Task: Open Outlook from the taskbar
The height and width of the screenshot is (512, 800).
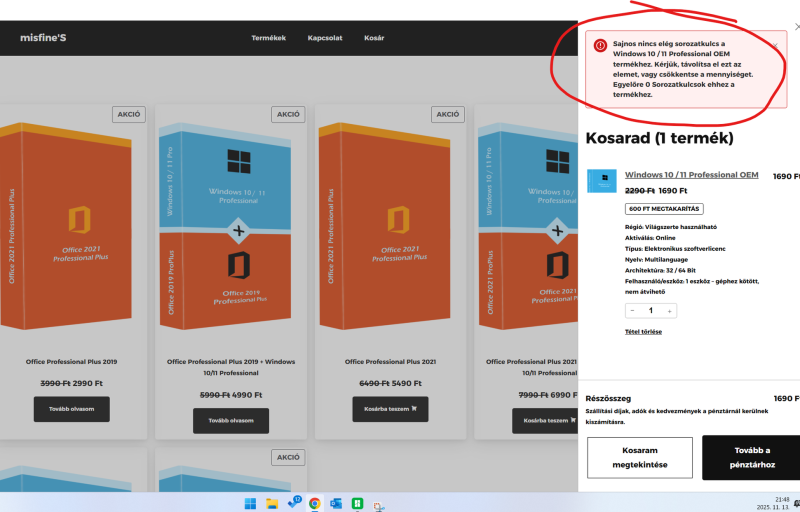Action: pyautogui.click(x=336, y=504)
